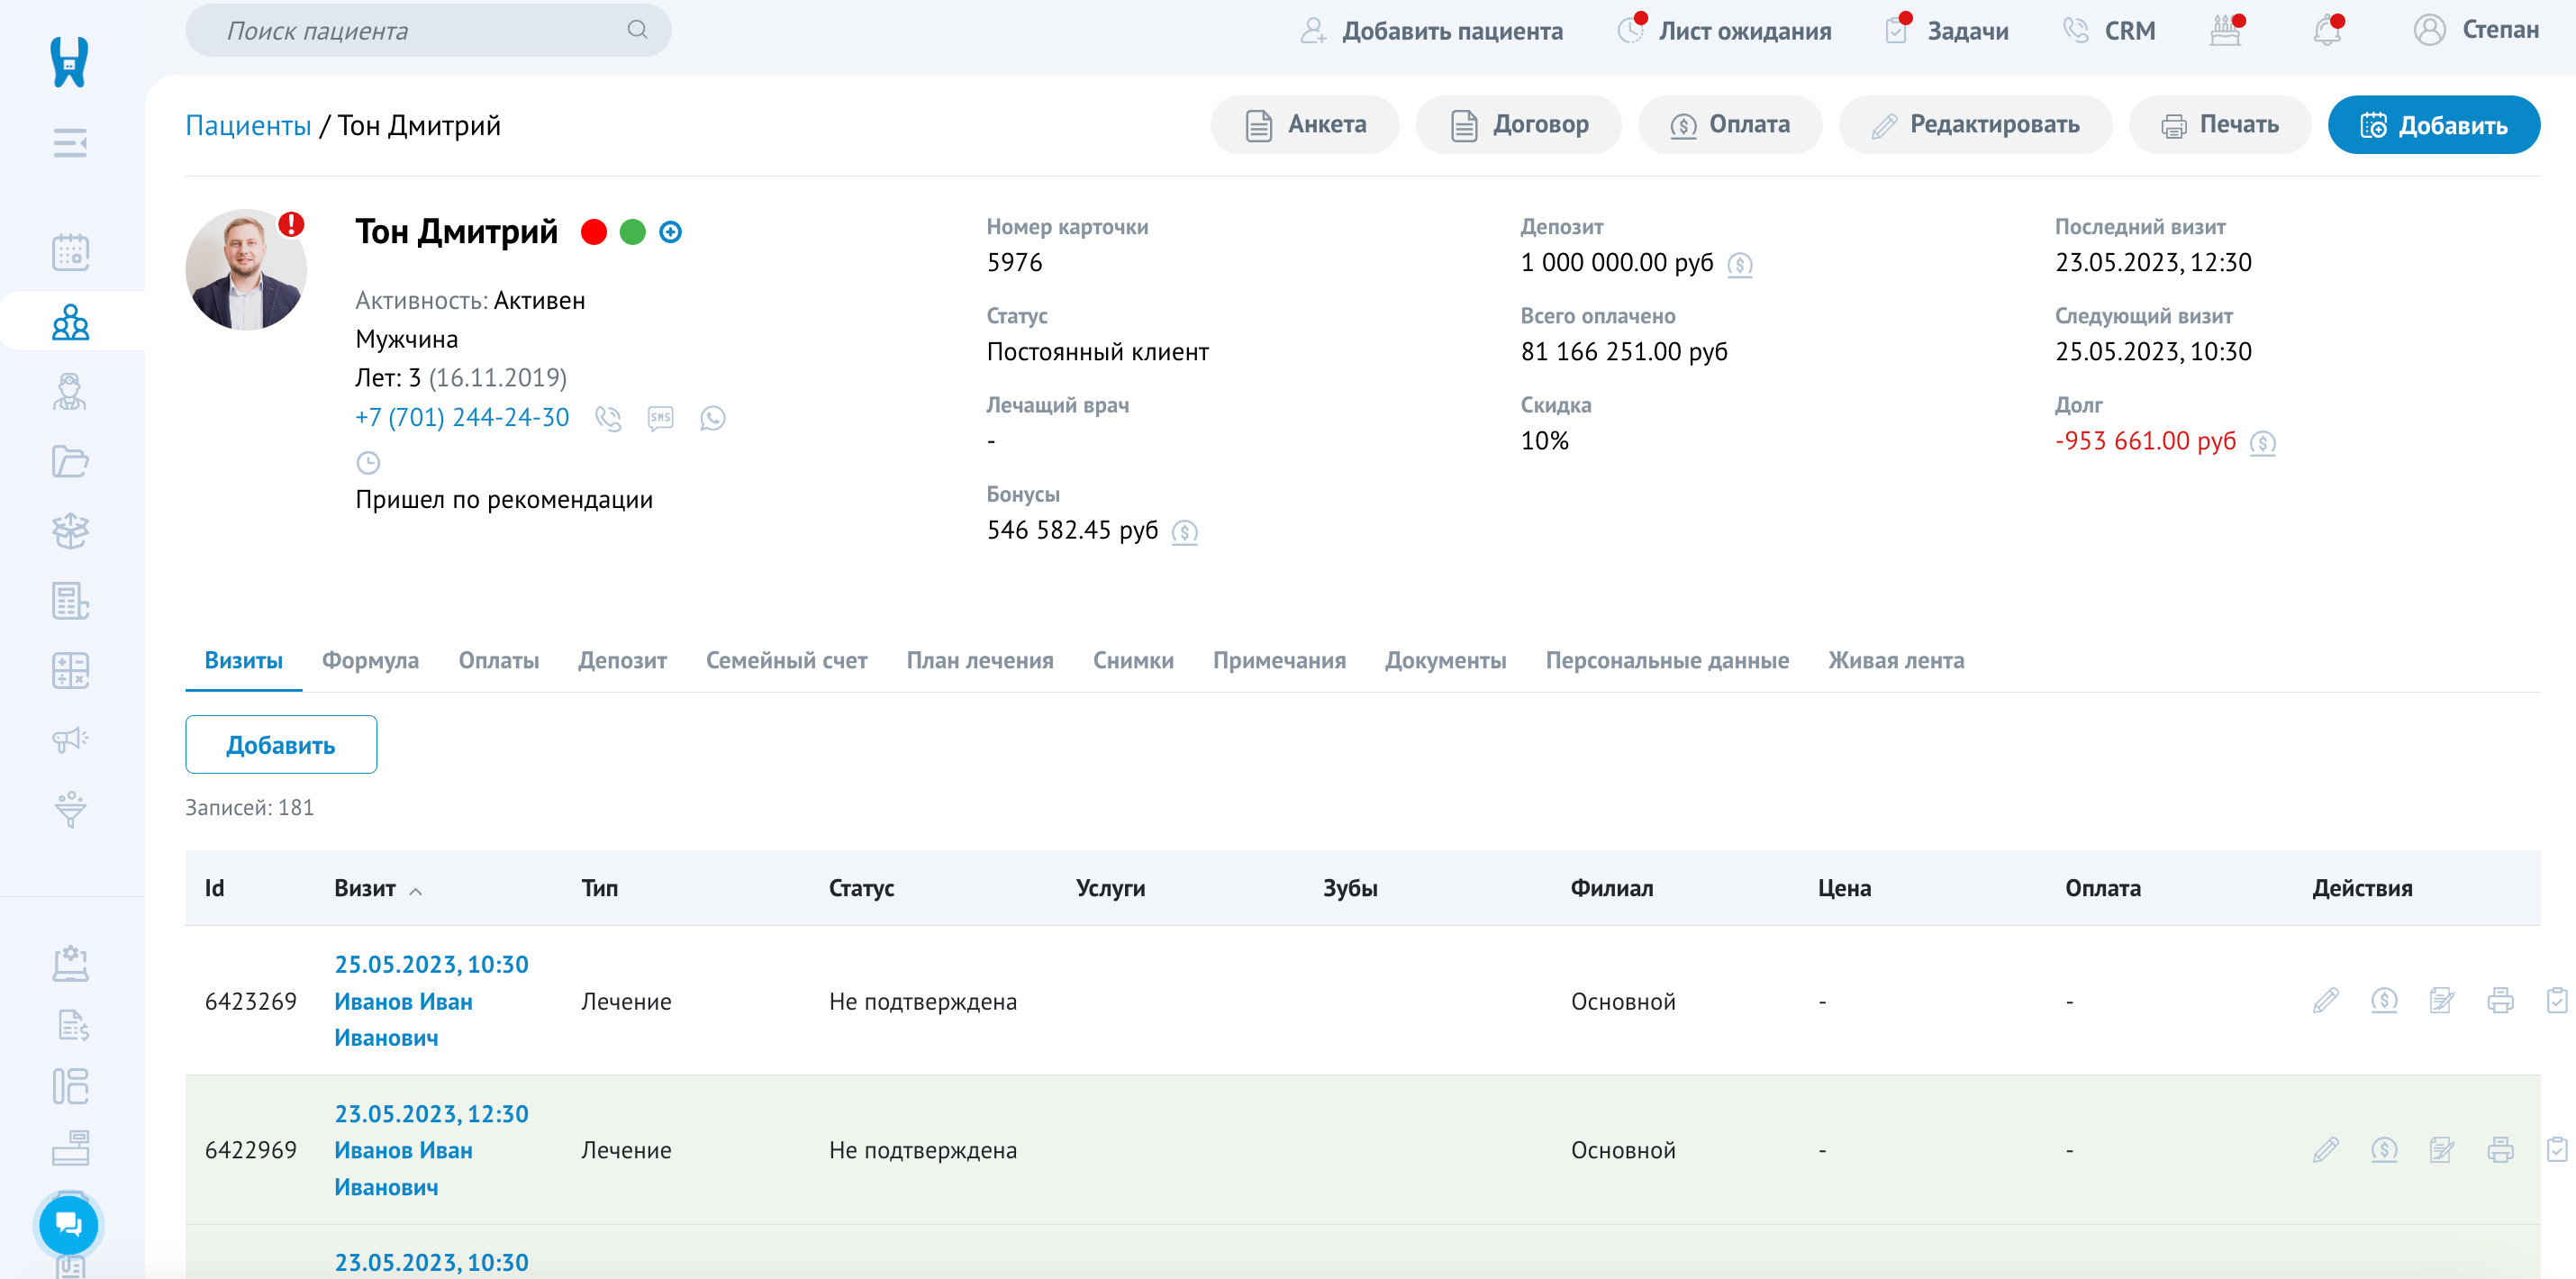Switch to the Формула tab
Screen dimensions: 2576x1279
click(x=370, y=660)
